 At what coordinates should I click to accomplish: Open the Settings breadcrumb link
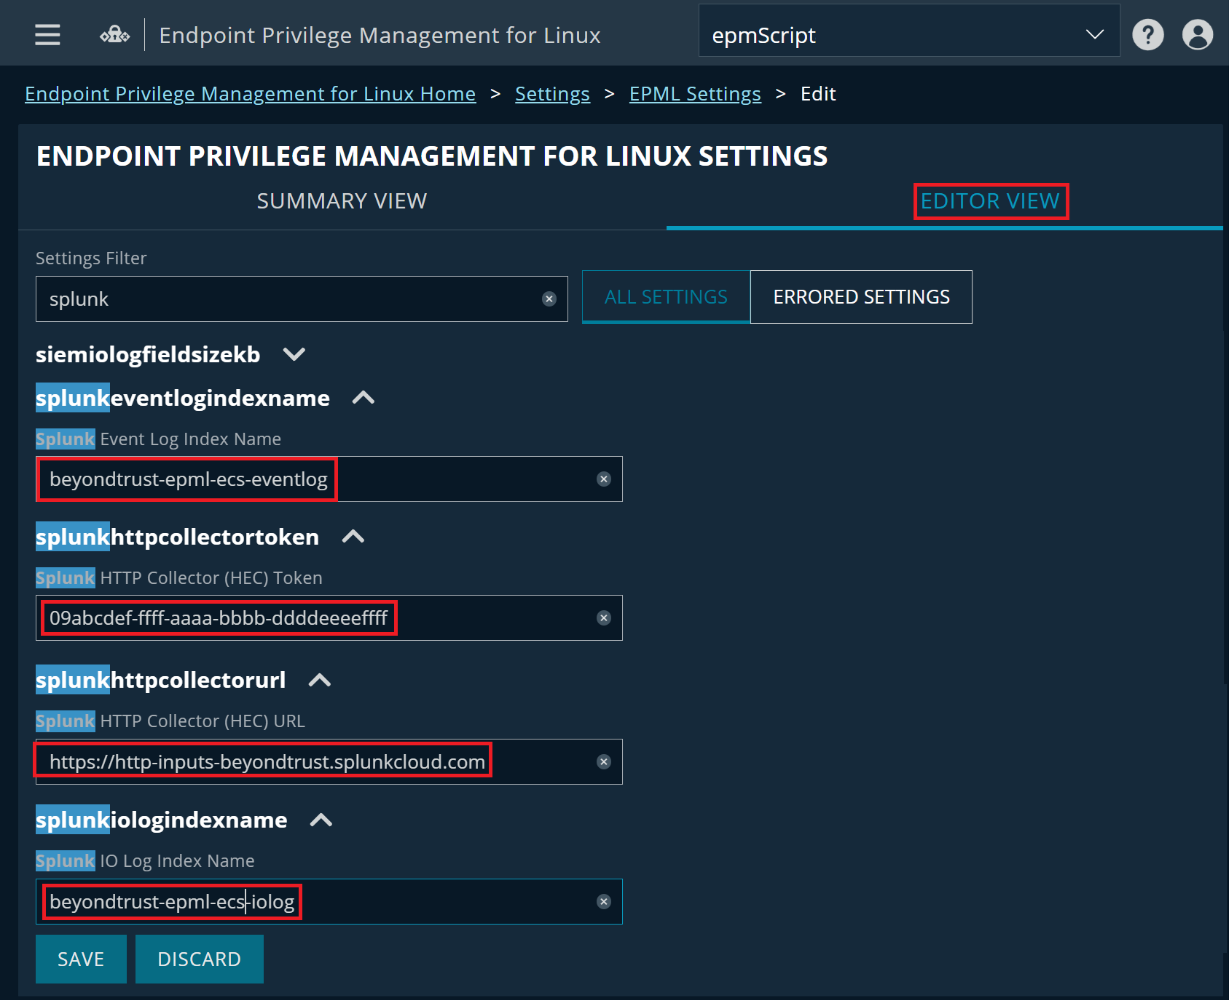(x=552, y=93)
